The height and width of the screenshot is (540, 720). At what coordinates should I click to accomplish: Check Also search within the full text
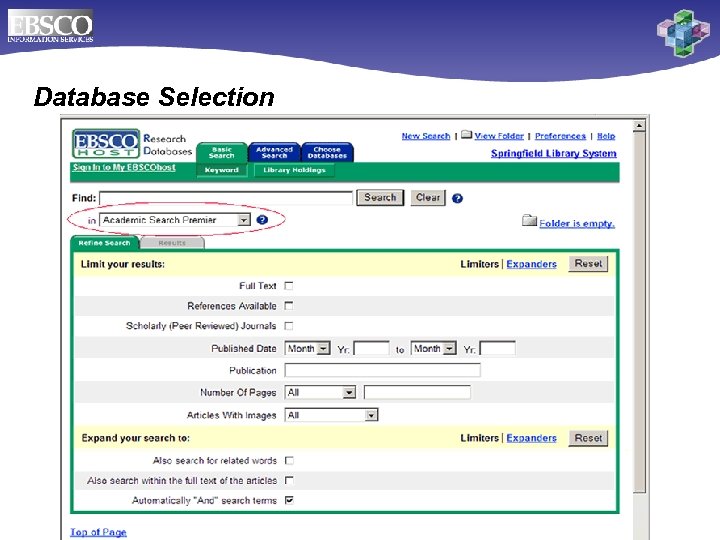click(x=289, y=480)
